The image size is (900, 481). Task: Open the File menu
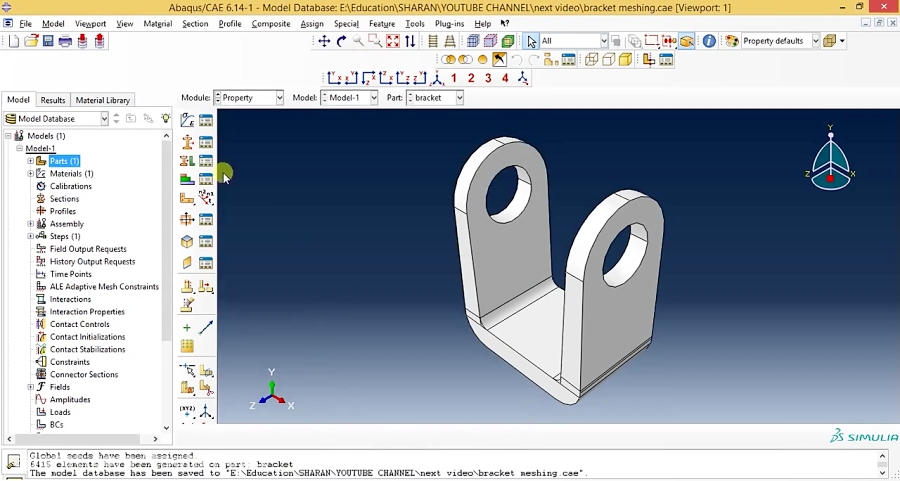pyautogui.click(x=25, y=24)
